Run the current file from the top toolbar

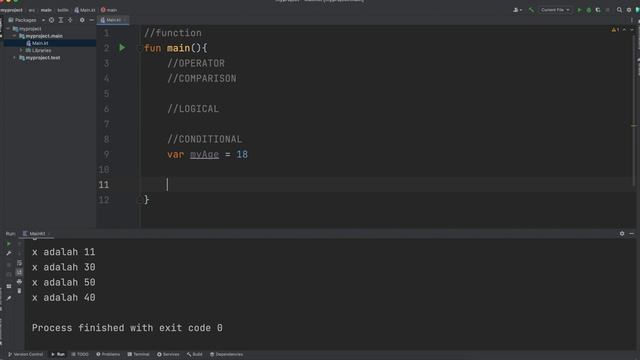[x=579, y=10]
